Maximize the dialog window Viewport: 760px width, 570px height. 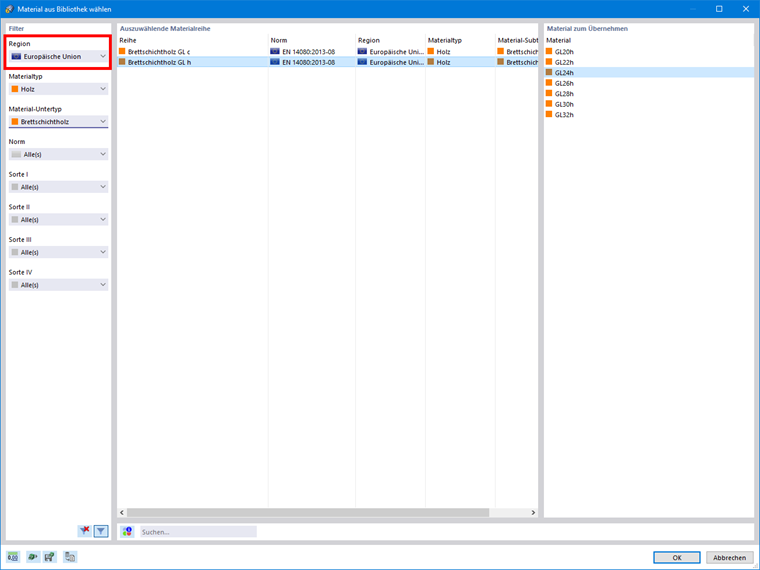(719, 9)
